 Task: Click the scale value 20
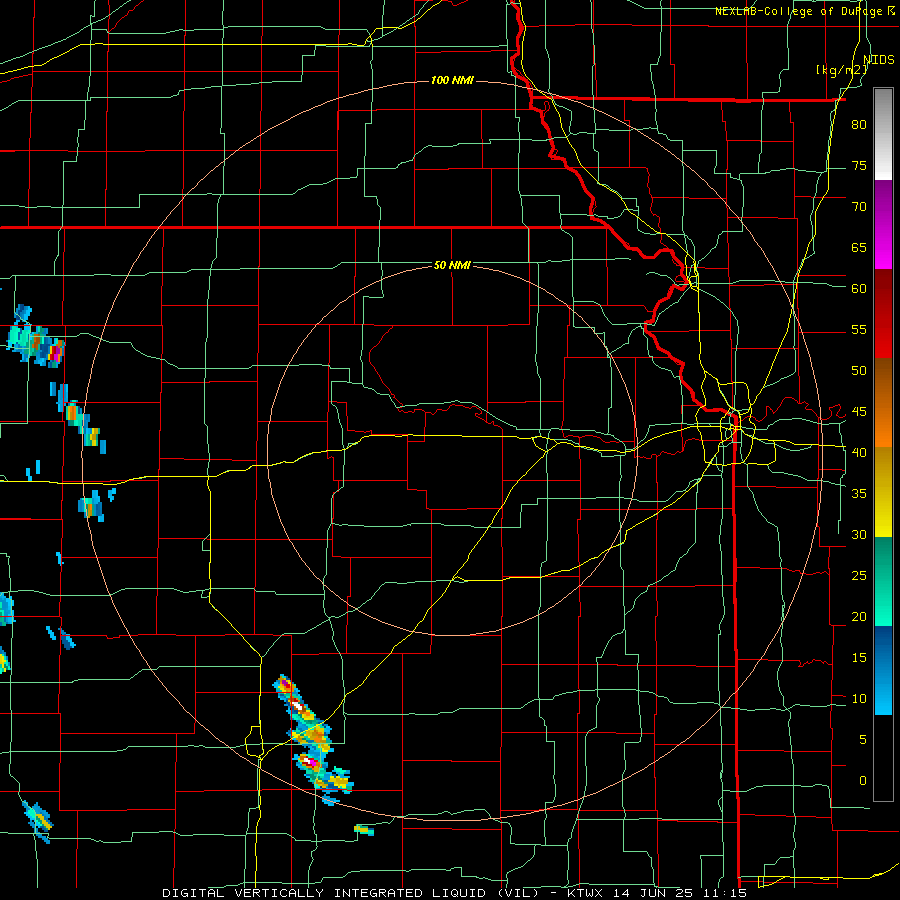point(859,617)
